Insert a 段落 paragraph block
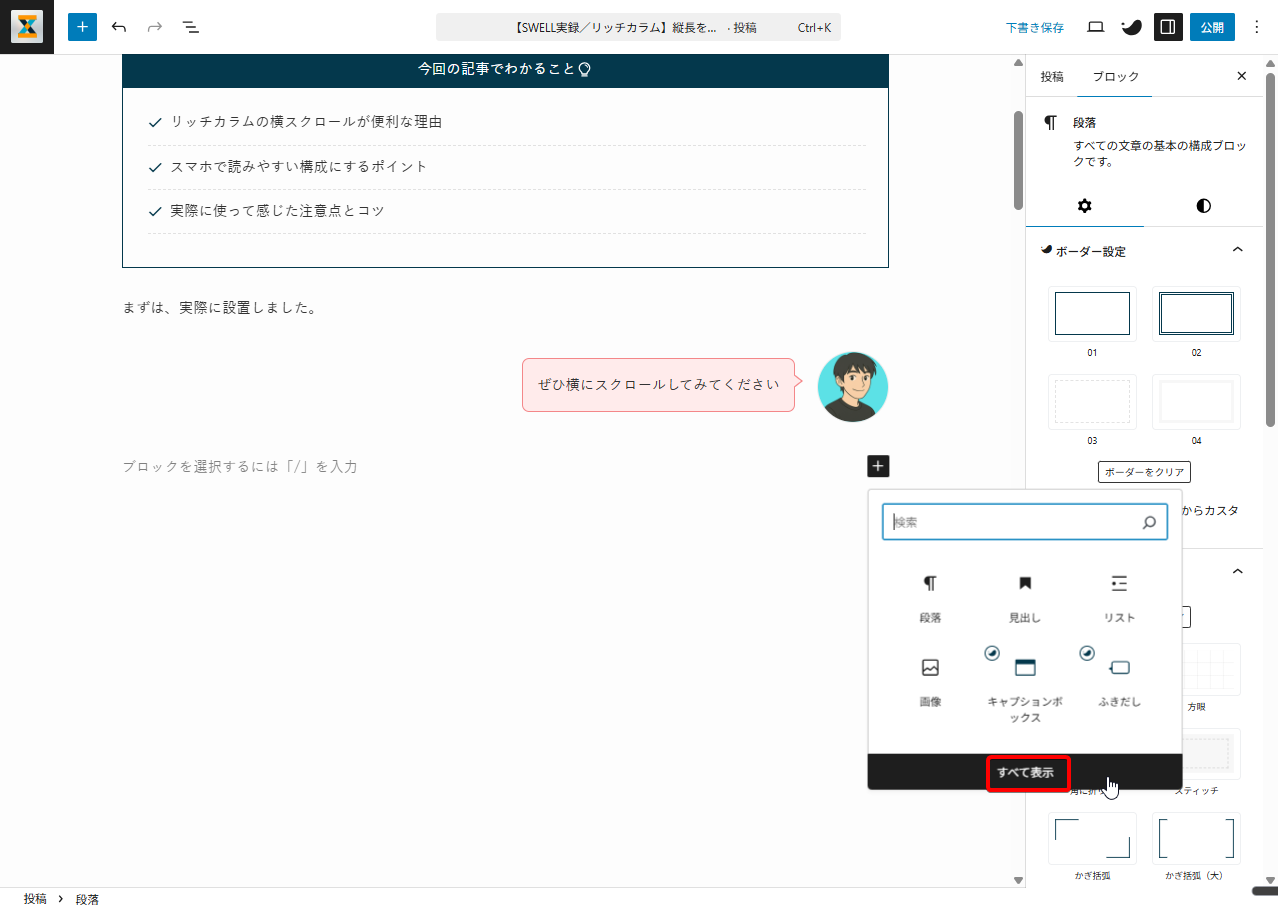This screenshot has width=1278, height=910. point(930,598)
